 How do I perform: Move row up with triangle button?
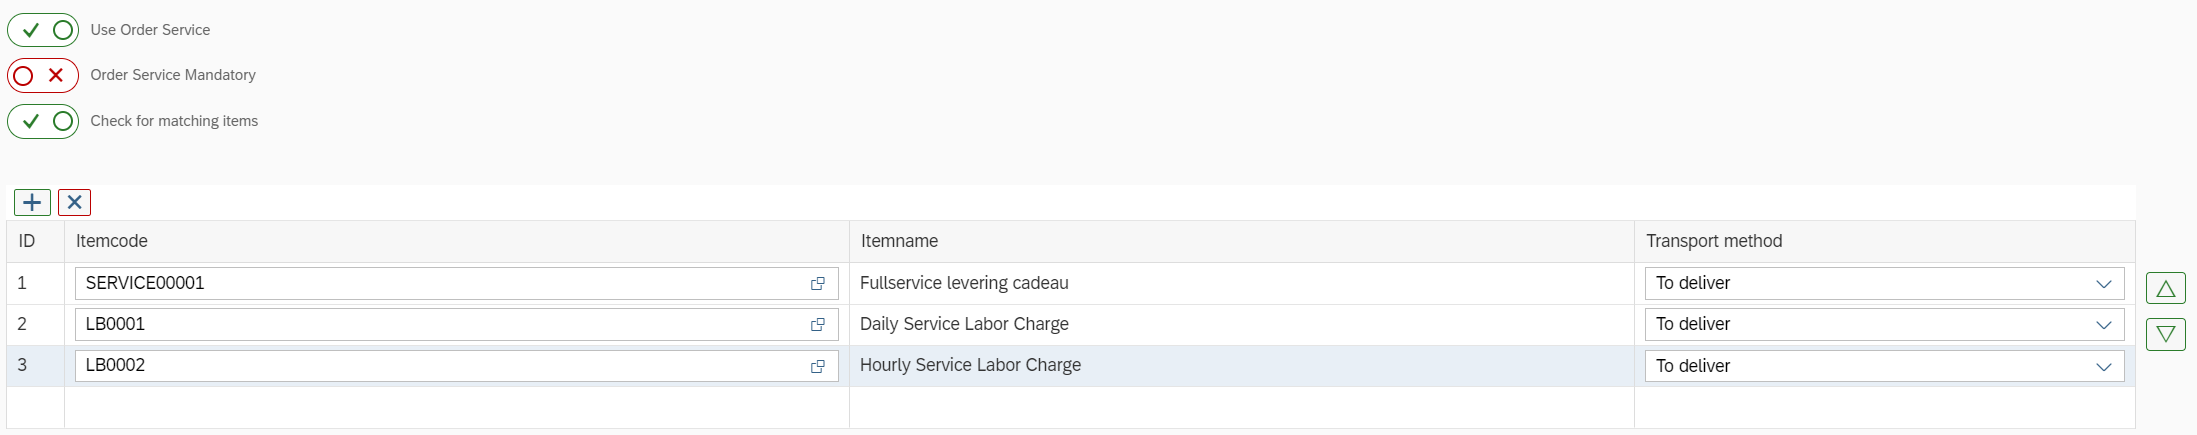pyautogui.click(x=2165, y=289)
